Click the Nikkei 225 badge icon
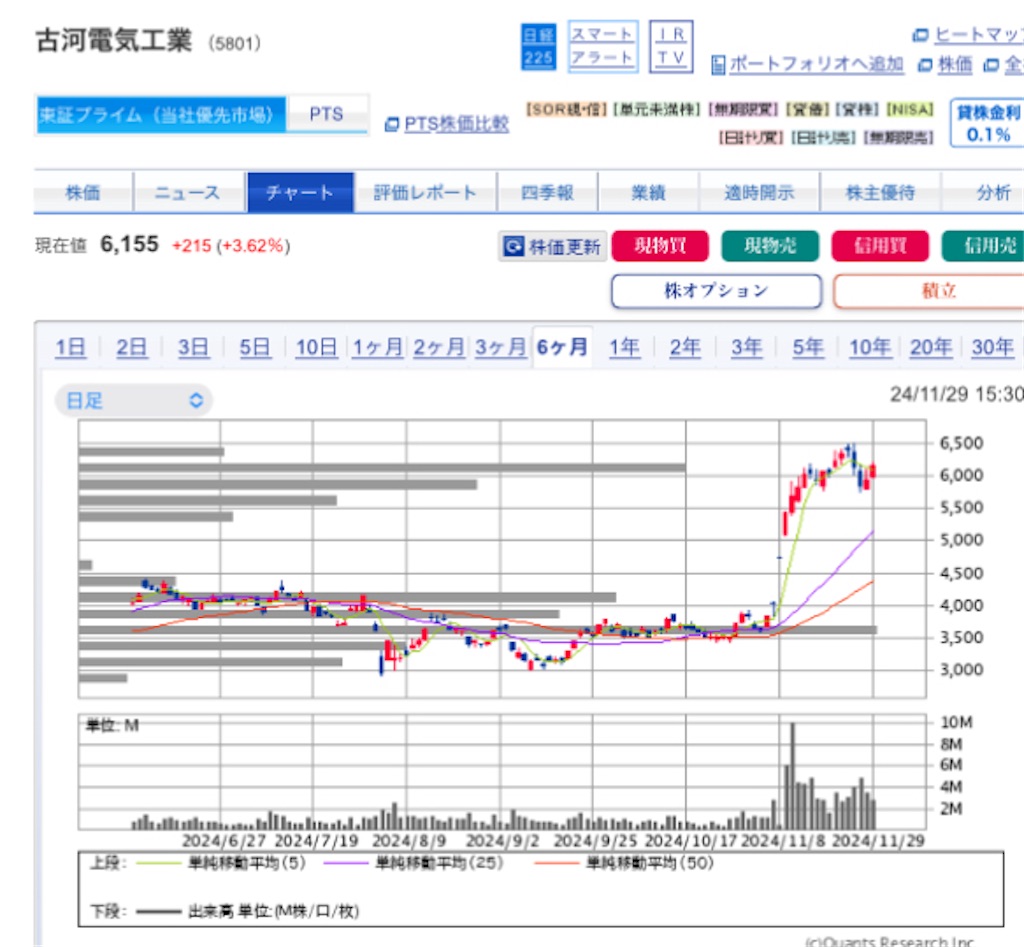Viewport: 1024px width, 947px height. click(x=538, y=46)
